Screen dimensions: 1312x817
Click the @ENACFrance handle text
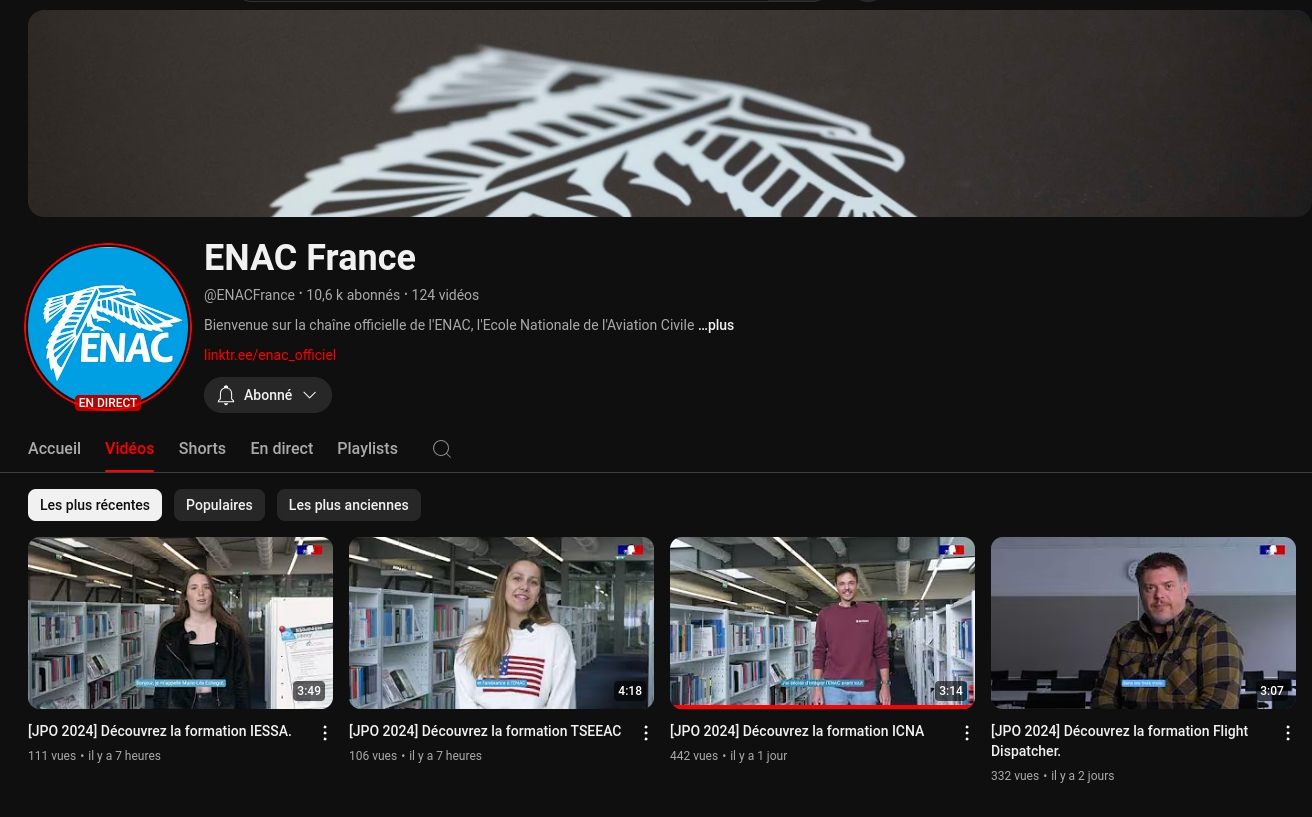pos(249,295)
